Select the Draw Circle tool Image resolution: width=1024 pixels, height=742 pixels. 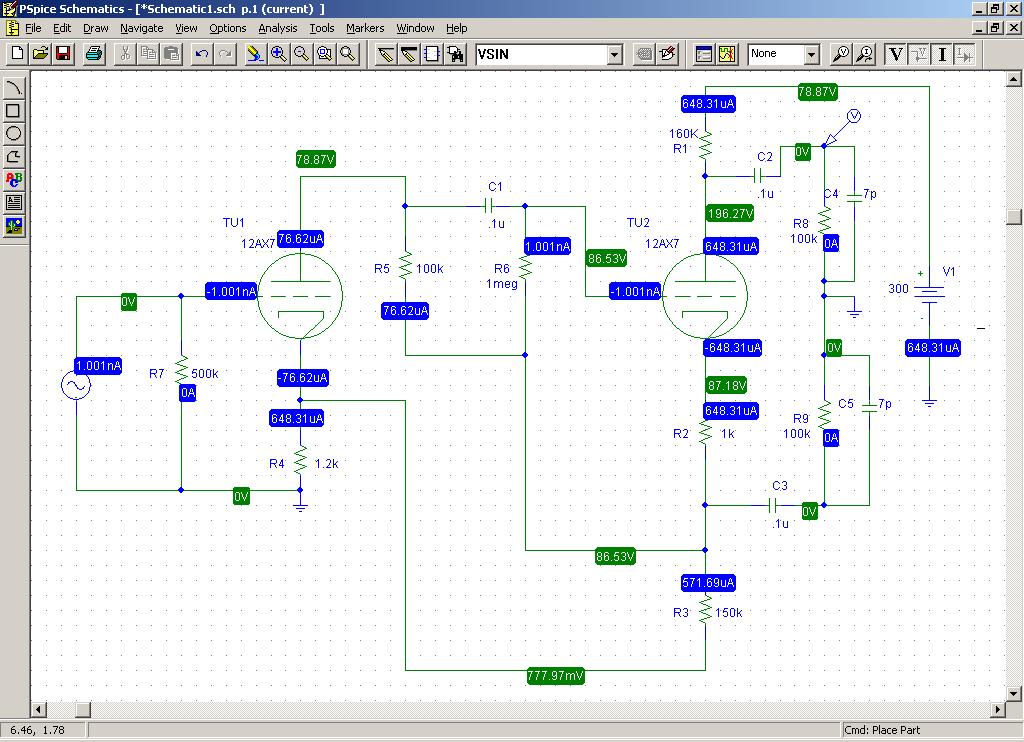point(14,133)
